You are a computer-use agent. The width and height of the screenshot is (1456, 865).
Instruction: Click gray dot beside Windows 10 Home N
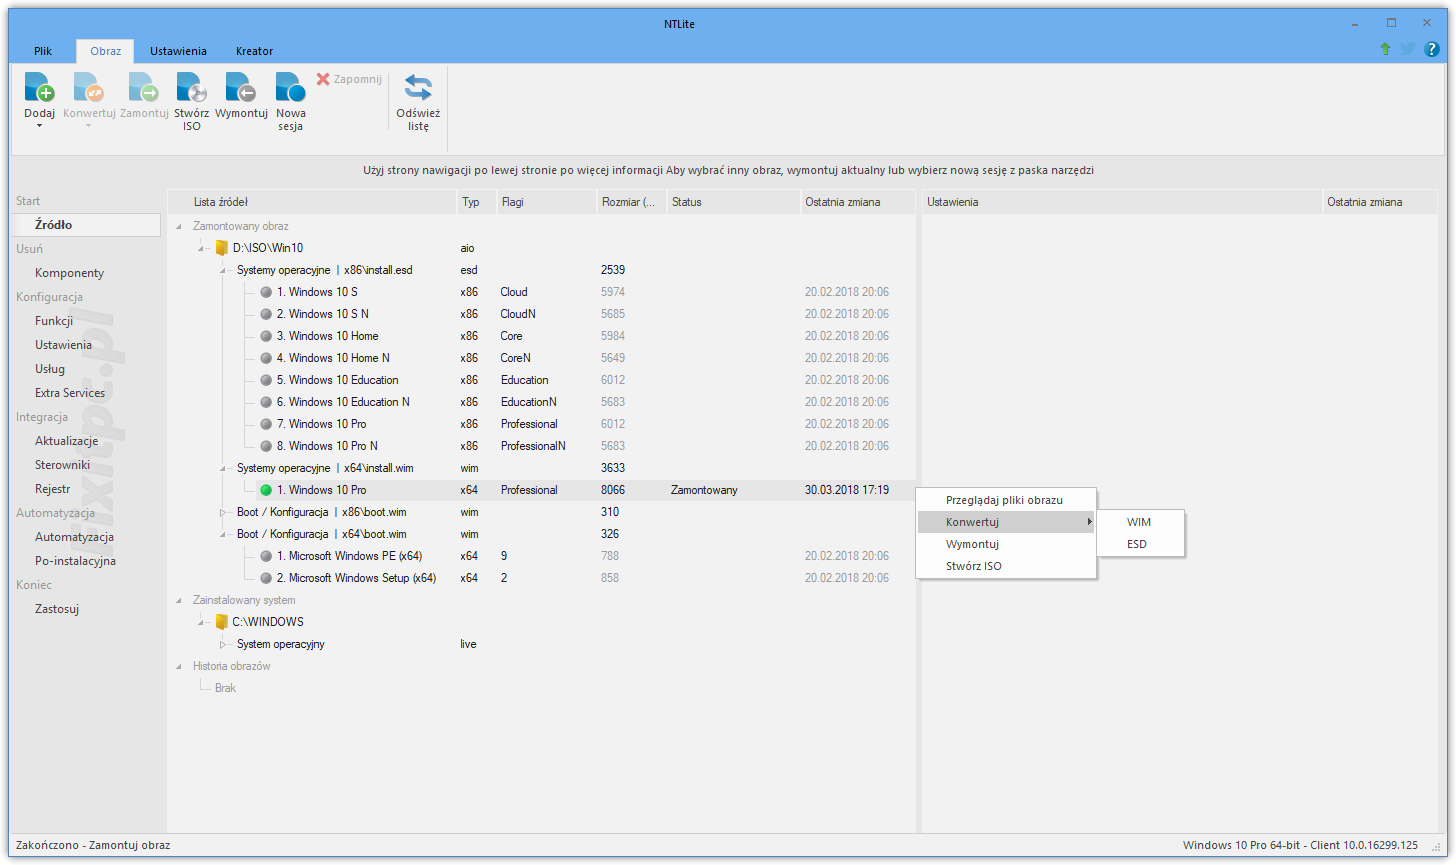266,358
